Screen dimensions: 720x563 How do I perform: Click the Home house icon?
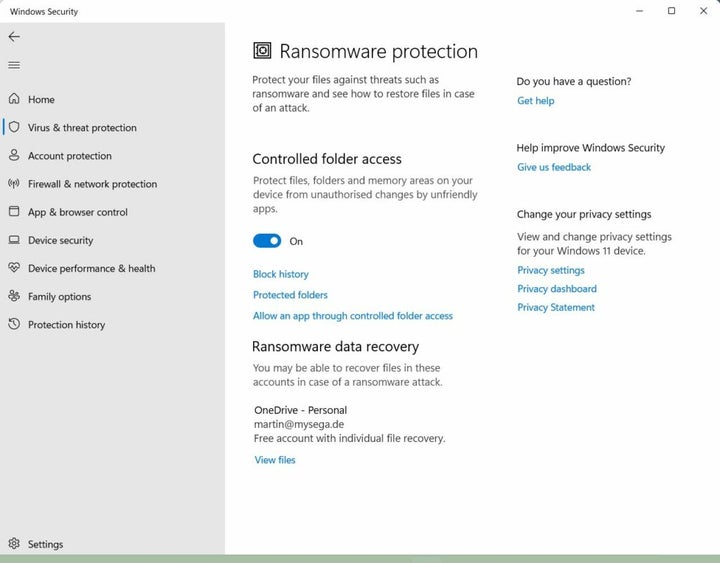point(14,99)
